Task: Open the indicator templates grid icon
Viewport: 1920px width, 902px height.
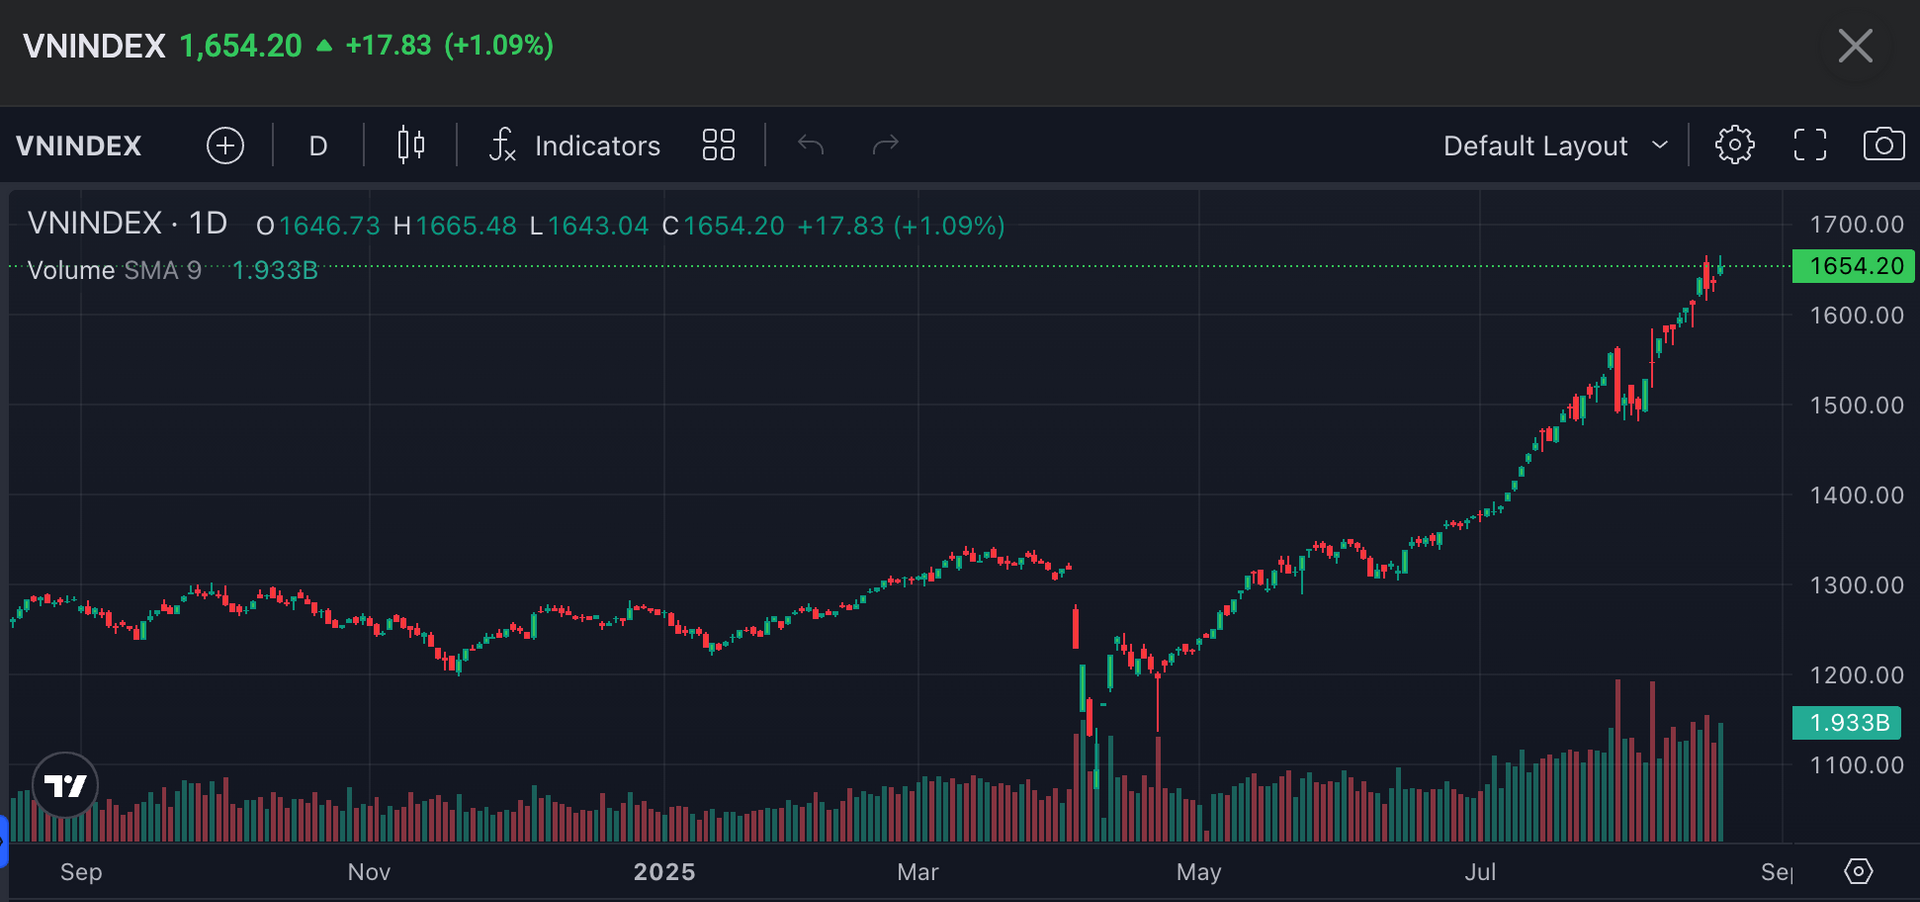Action: (x=718, y=146)
